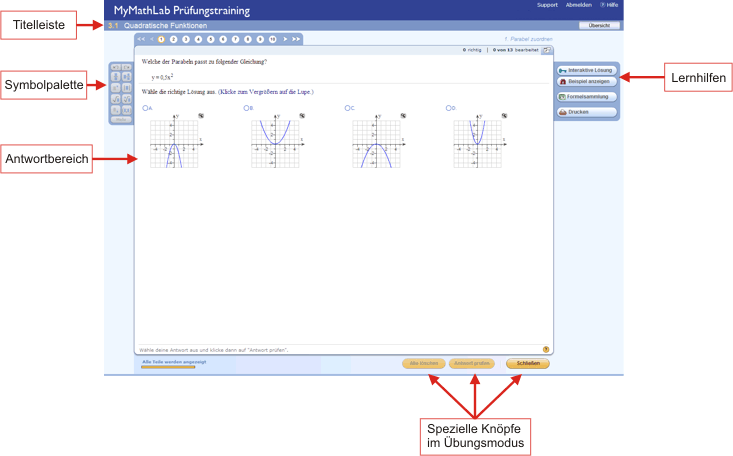
Task: Click the narrow upward parabola graph of option D
Action: [479, 142]
